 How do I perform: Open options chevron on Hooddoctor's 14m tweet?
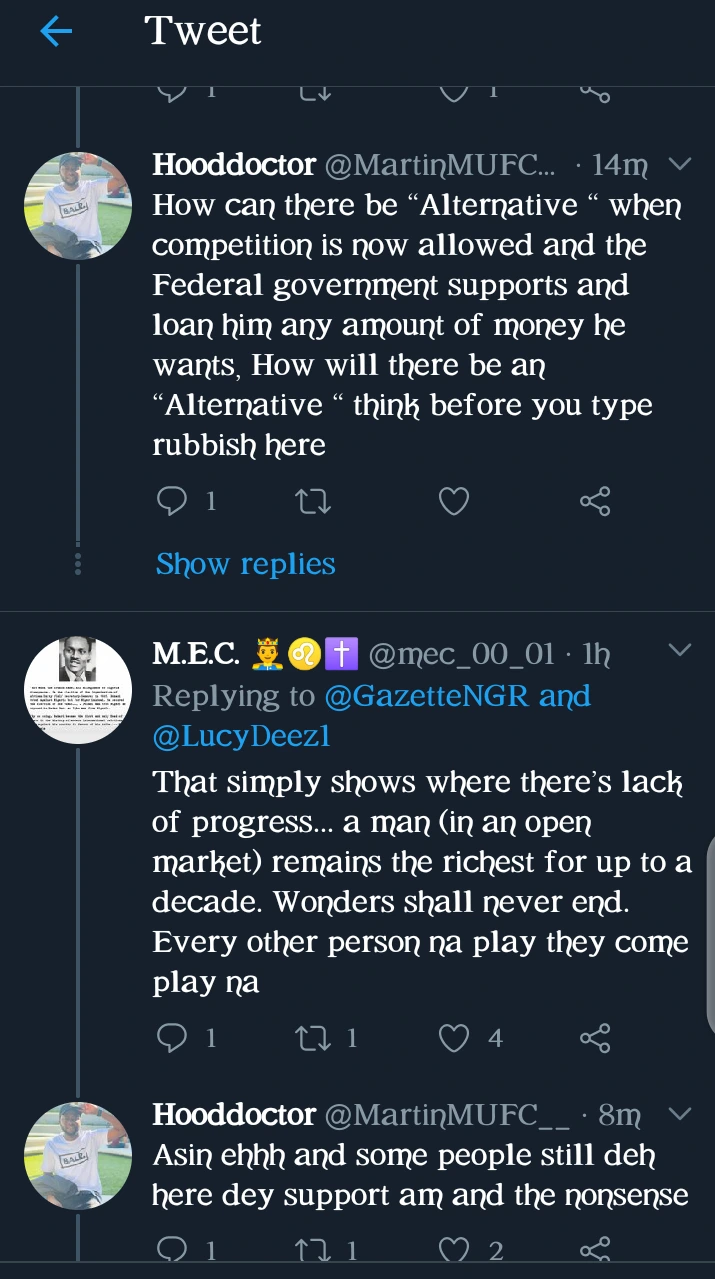pyautogui.click(x=679, y=164)
